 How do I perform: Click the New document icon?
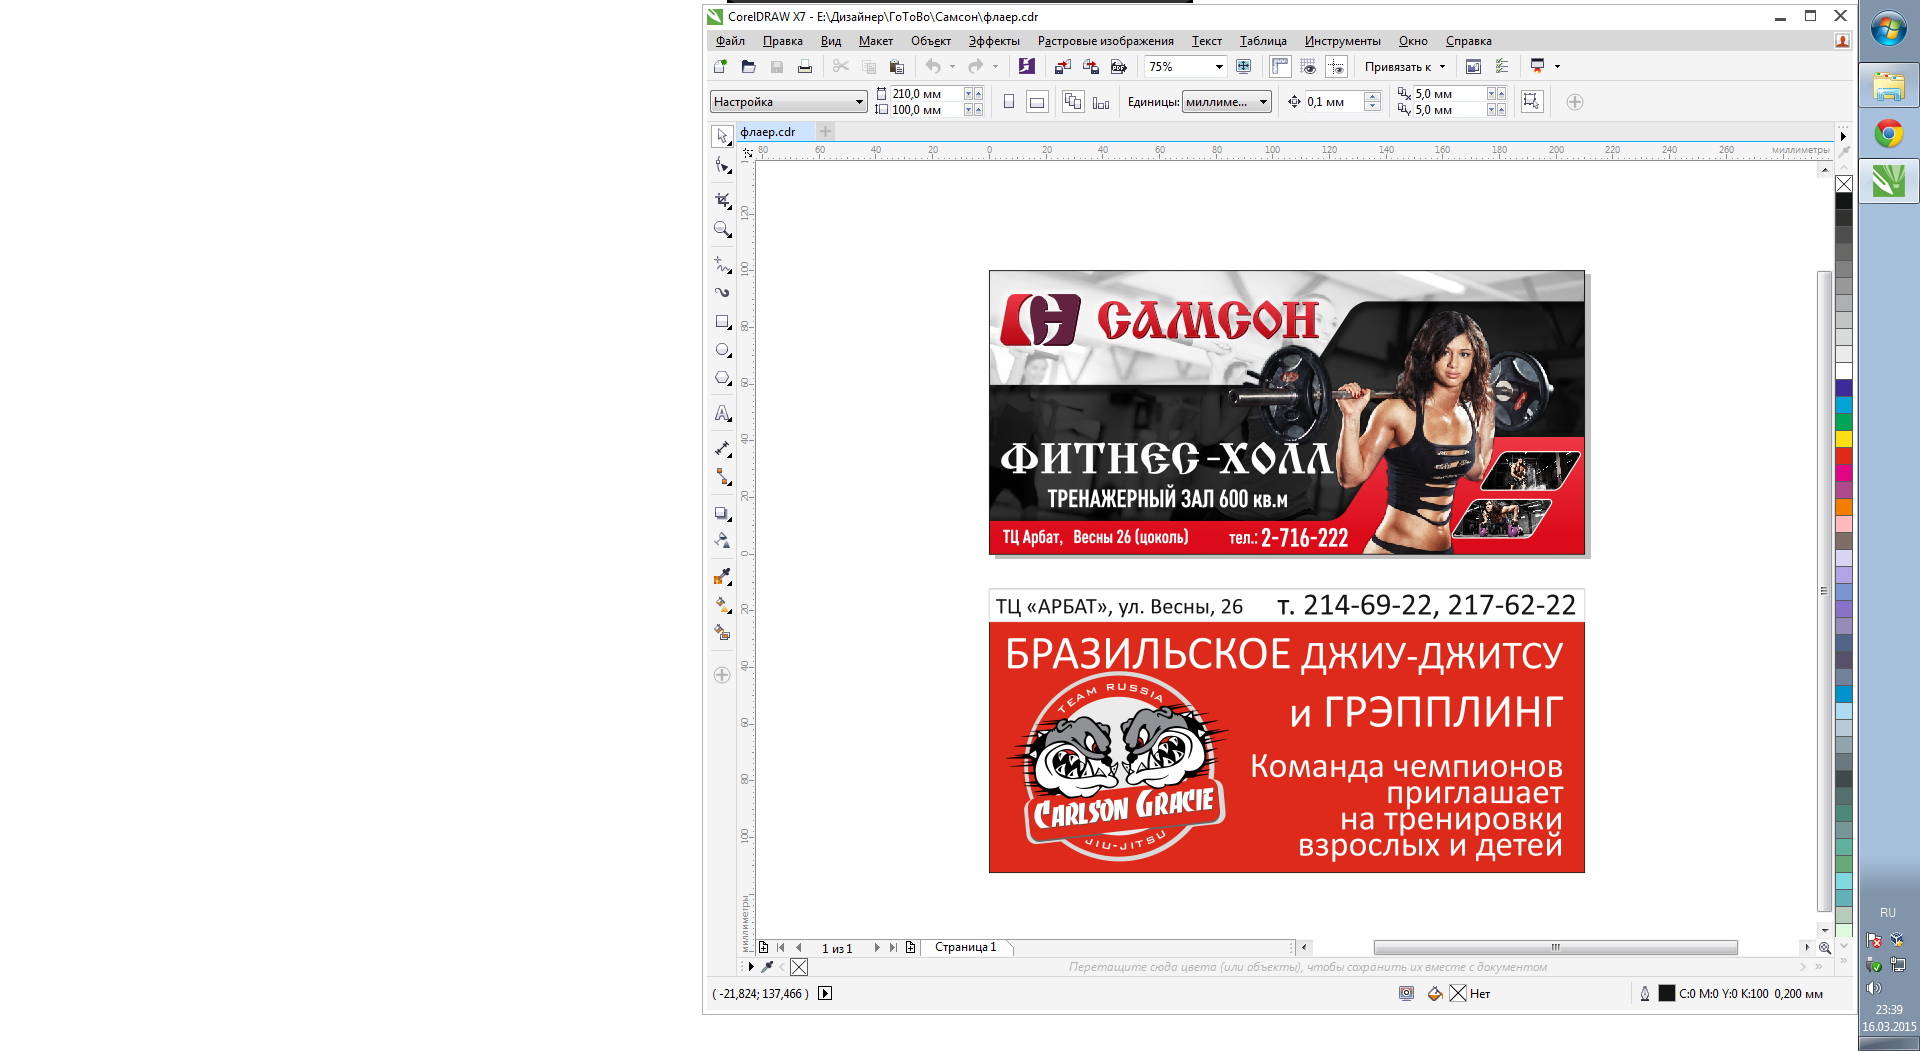(x=720, y=67)
